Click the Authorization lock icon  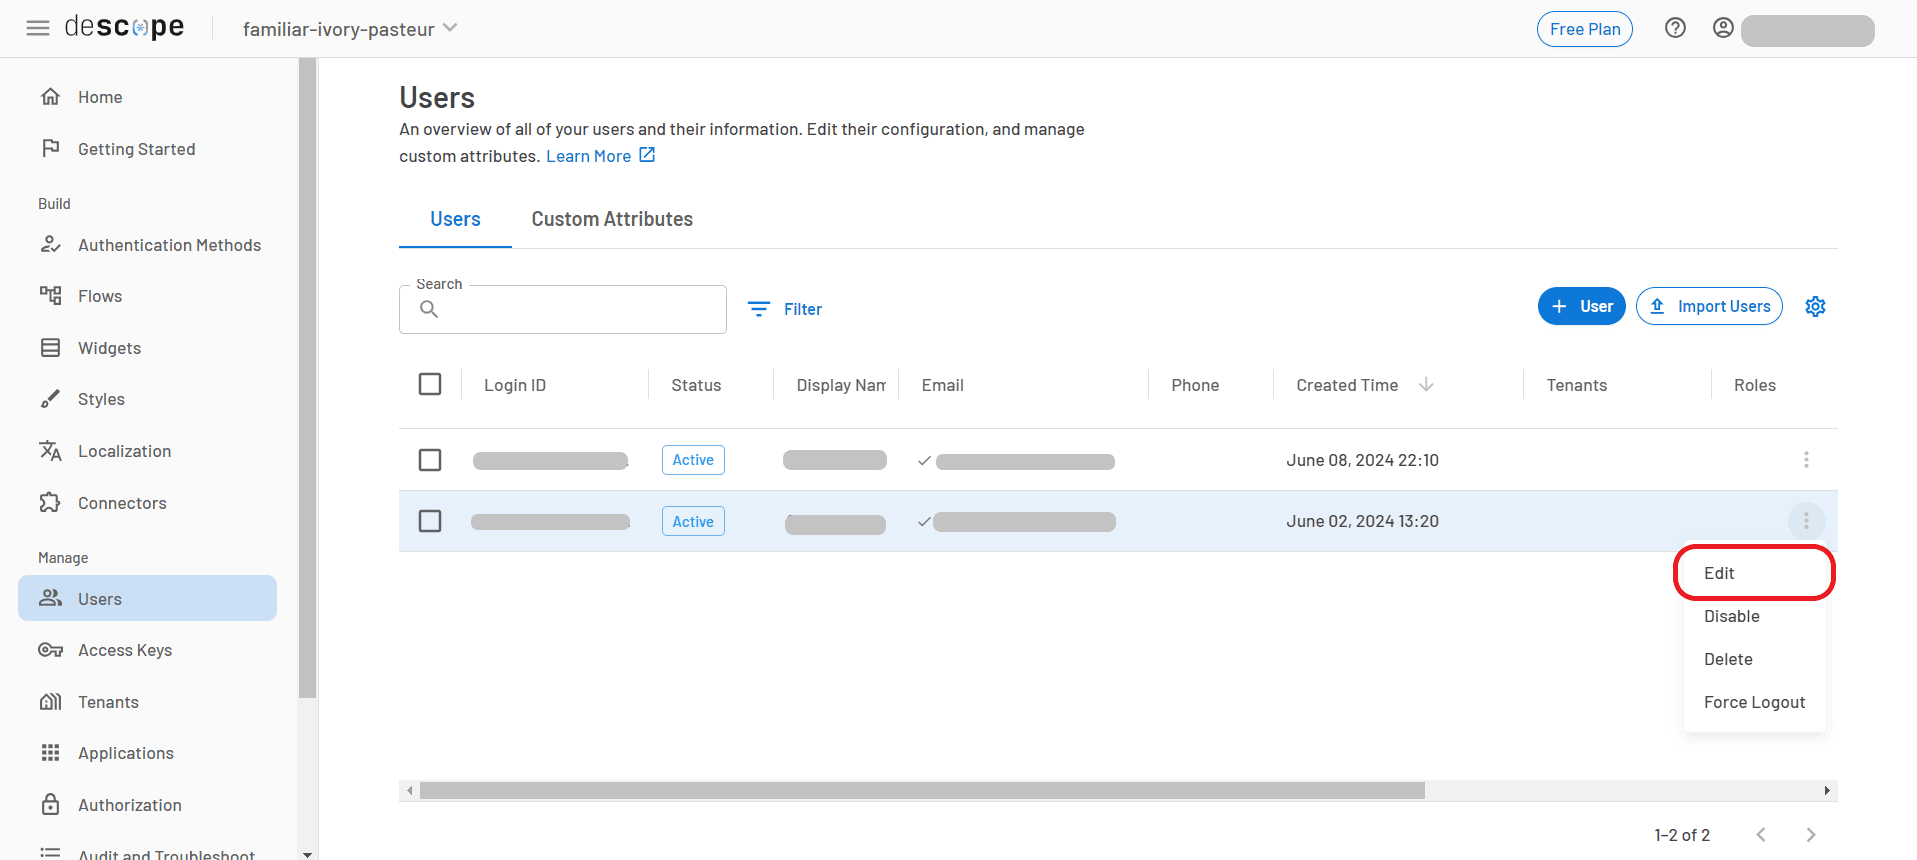[50, 804]
